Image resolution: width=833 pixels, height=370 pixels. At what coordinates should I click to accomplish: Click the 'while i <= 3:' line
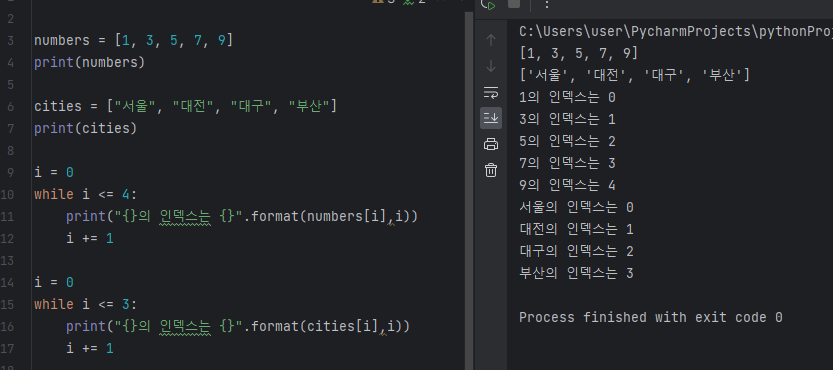click(x=86, y=304)
